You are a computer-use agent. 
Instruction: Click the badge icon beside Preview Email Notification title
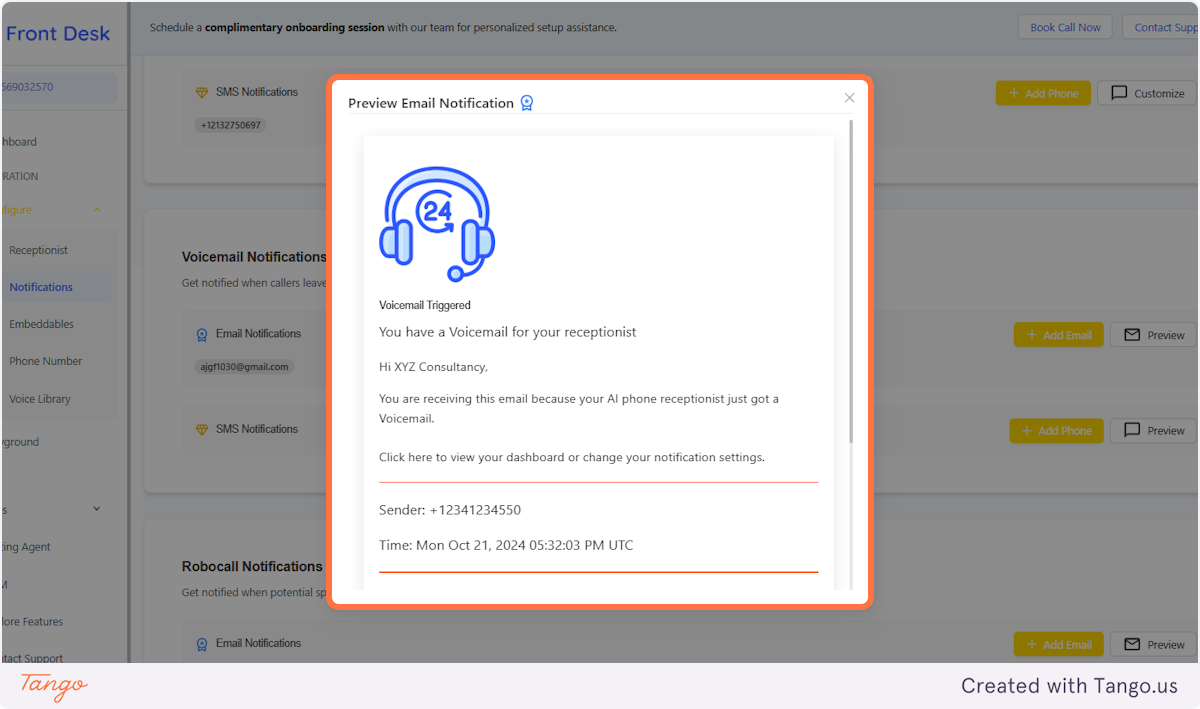[527, 102]
